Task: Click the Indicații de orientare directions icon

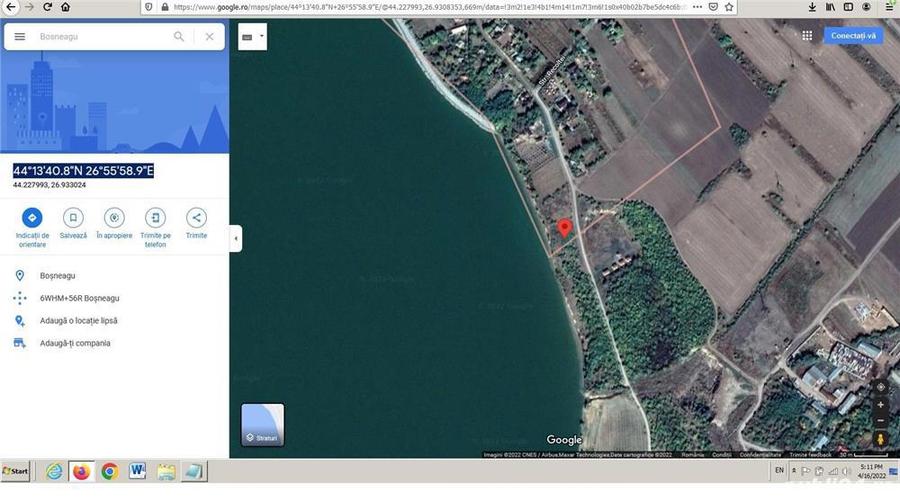Action: pyautogui.click(x=32, y=218)
